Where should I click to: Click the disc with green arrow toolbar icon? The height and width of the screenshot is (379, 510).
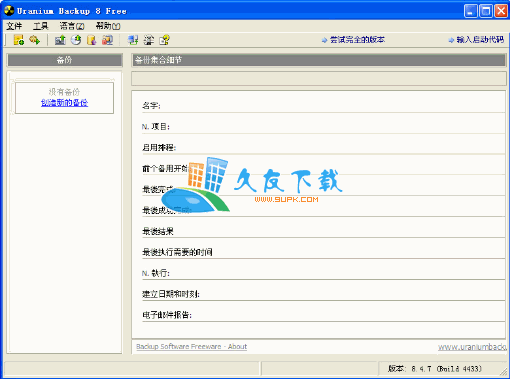click(x=76, y=40)
